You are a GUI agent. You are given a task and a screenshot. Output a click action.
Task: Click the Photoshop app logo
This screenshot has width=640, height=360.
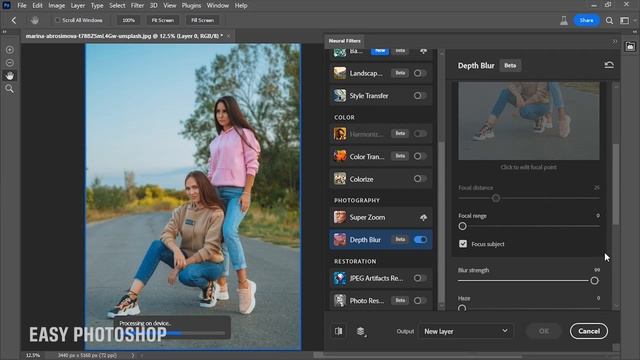coord(6,5)
